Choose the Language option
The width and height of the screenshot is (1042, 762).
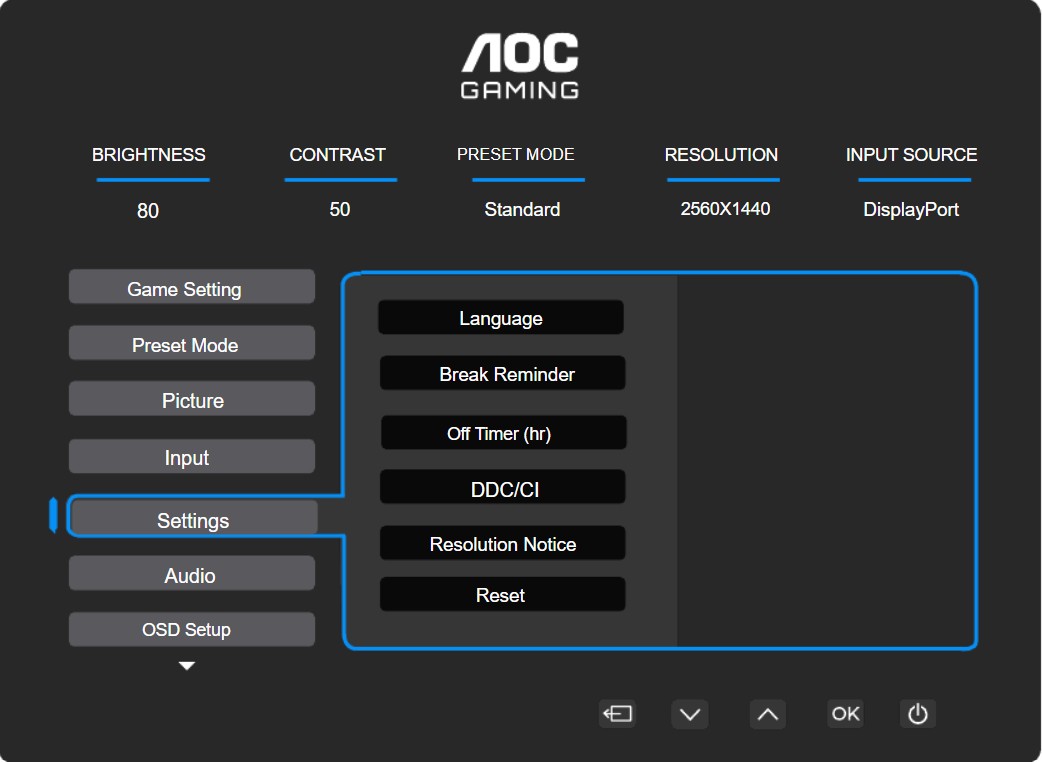click(x=501, y=318)
